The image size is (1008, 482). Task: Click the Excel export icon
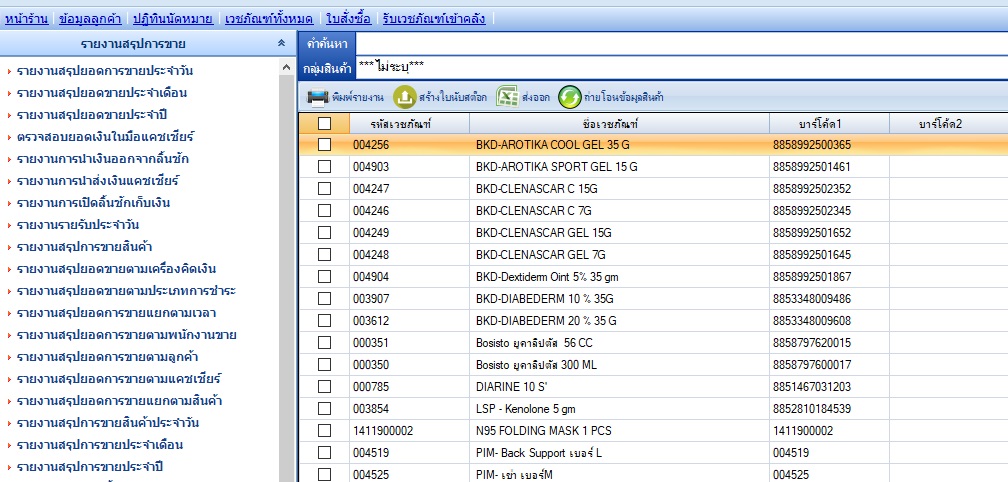[507, 98]
